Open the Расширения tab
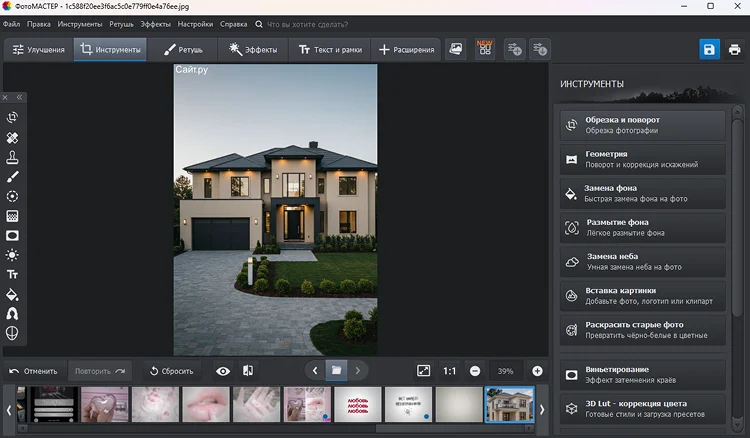Screen dimensions: 750x438 point(407,50)
